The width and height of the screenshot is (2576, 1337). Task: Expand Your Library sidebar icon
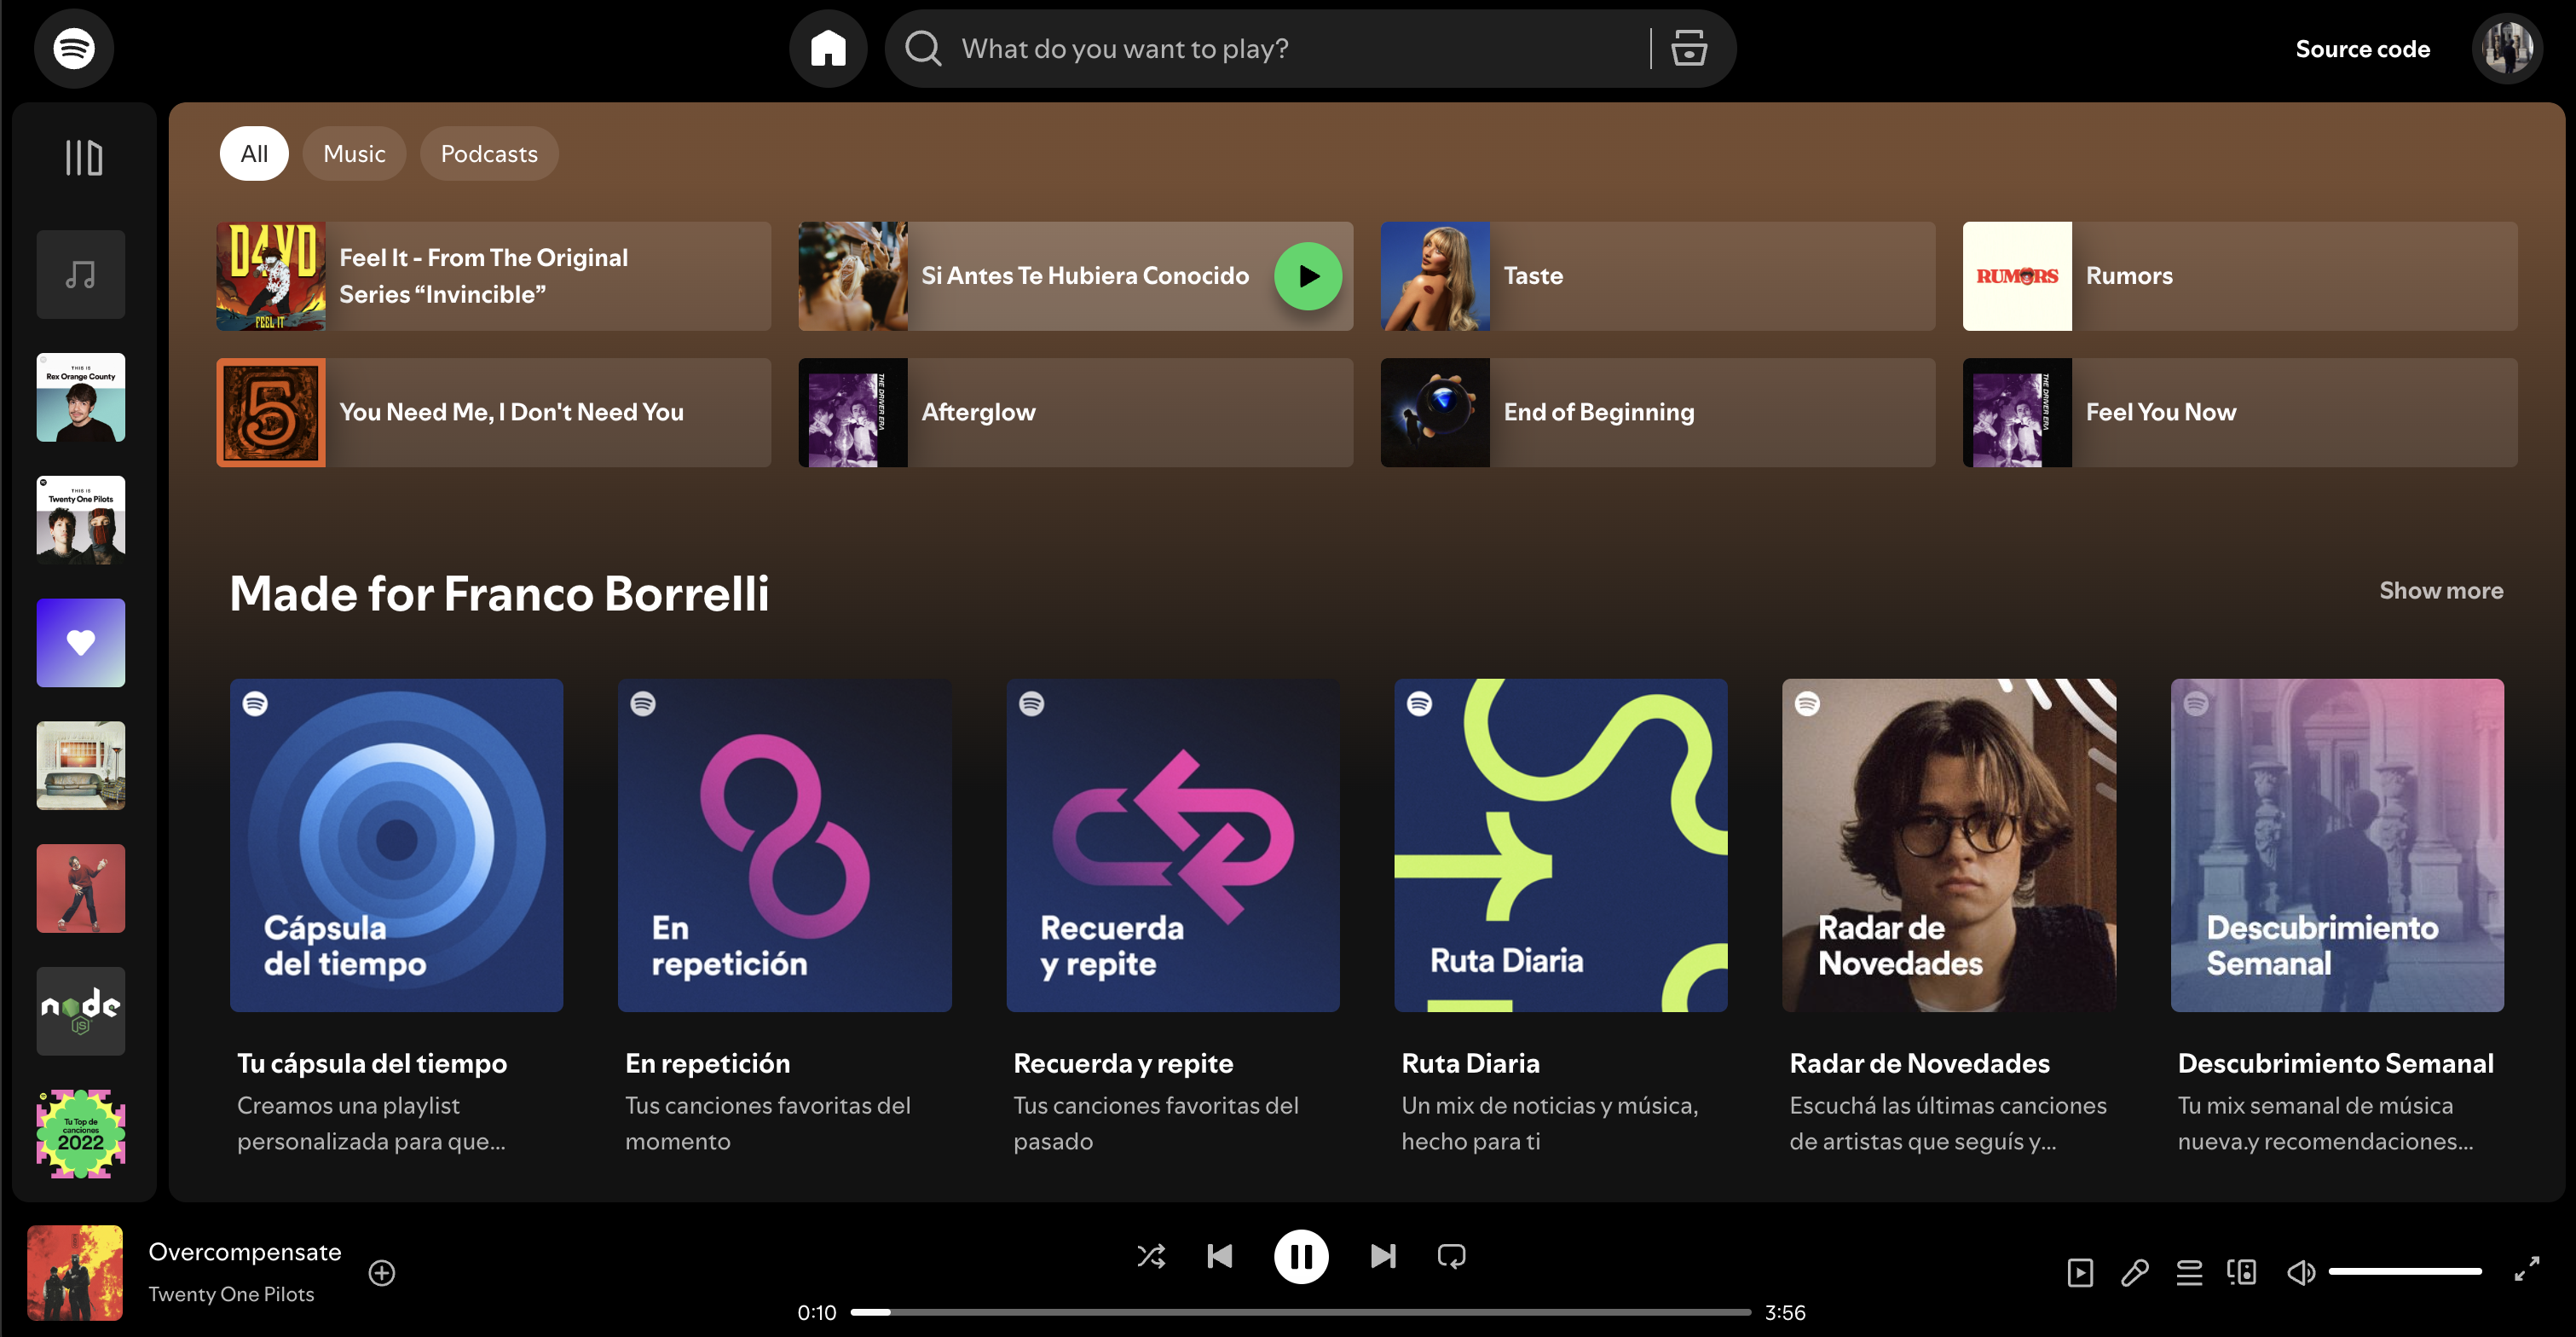click(83, 157)
